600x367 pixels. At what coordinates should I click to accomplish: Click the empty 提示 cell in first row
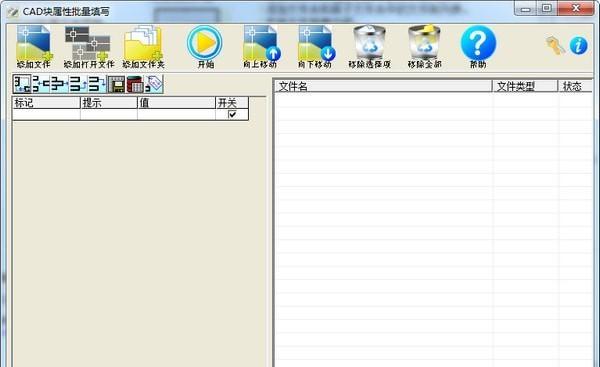coord(109,114)
